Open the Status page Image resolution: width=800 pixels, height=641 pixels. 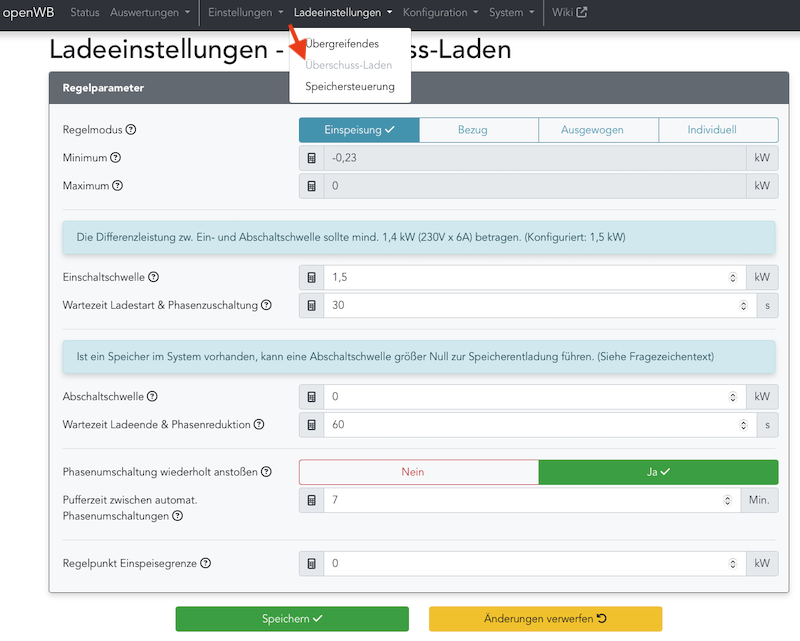tap(85, 13)
